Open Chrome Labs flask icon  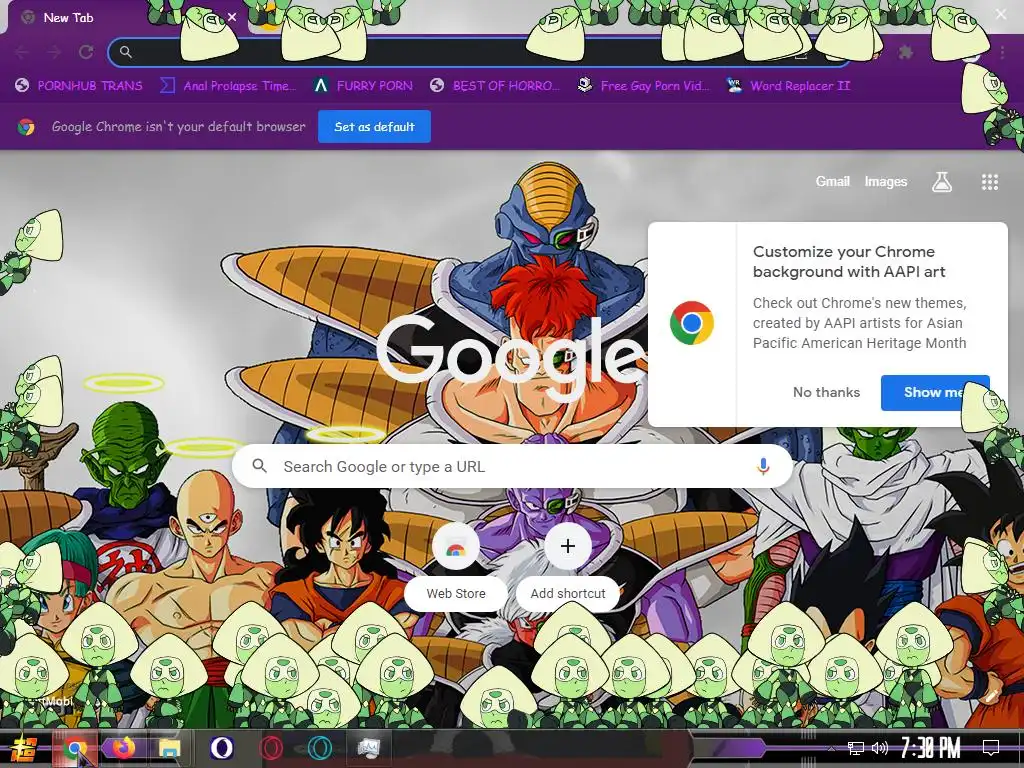[941, 182]
